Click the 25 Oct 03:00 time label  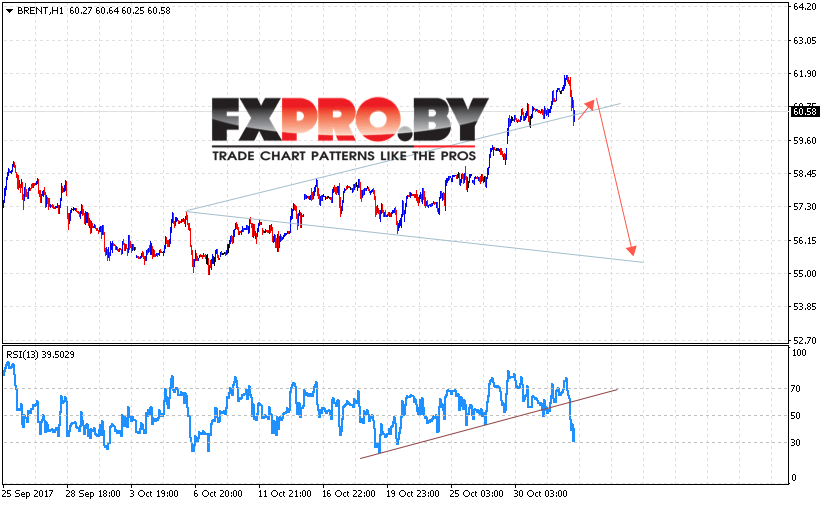[x=476, y=494]
